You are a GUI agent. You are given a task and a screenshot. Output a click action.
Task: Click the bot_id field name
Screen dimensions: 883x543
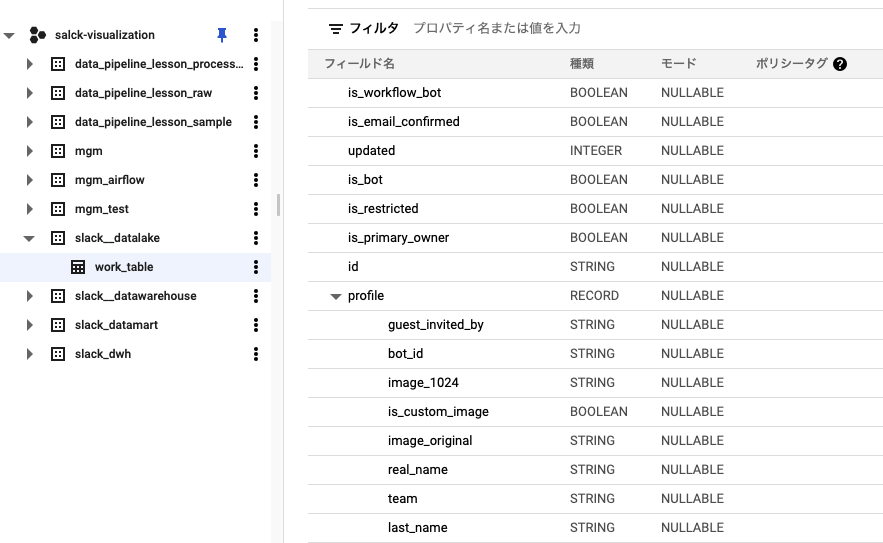click(x=405, y=354)
